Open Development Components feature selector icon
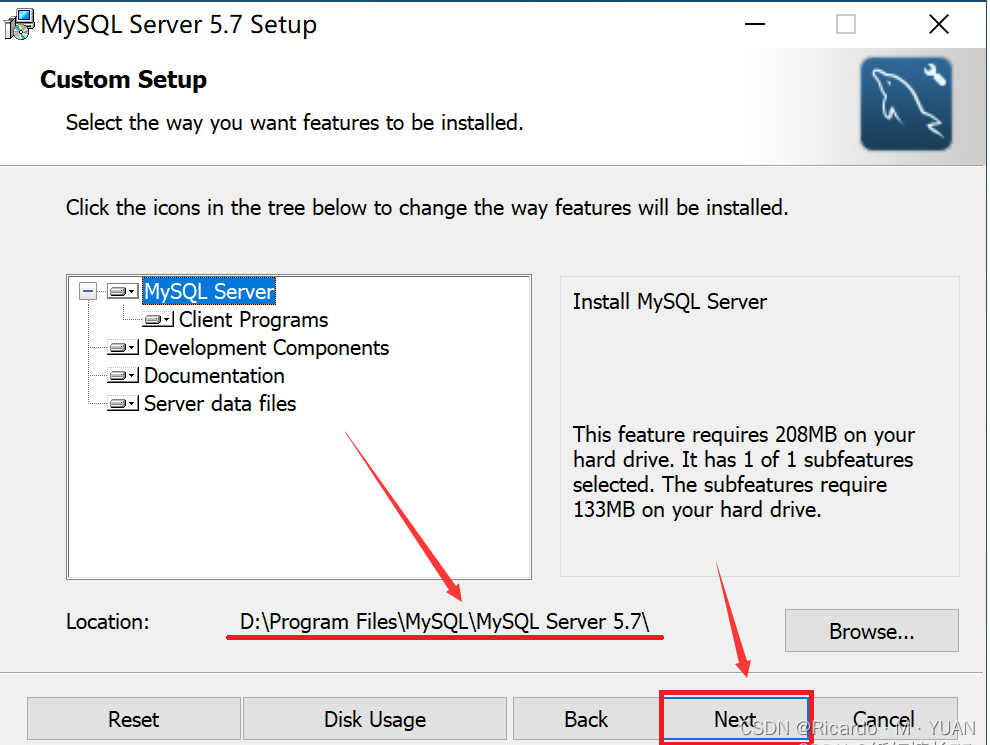Viewport: 990px width, 745px height. coord(119,348)
